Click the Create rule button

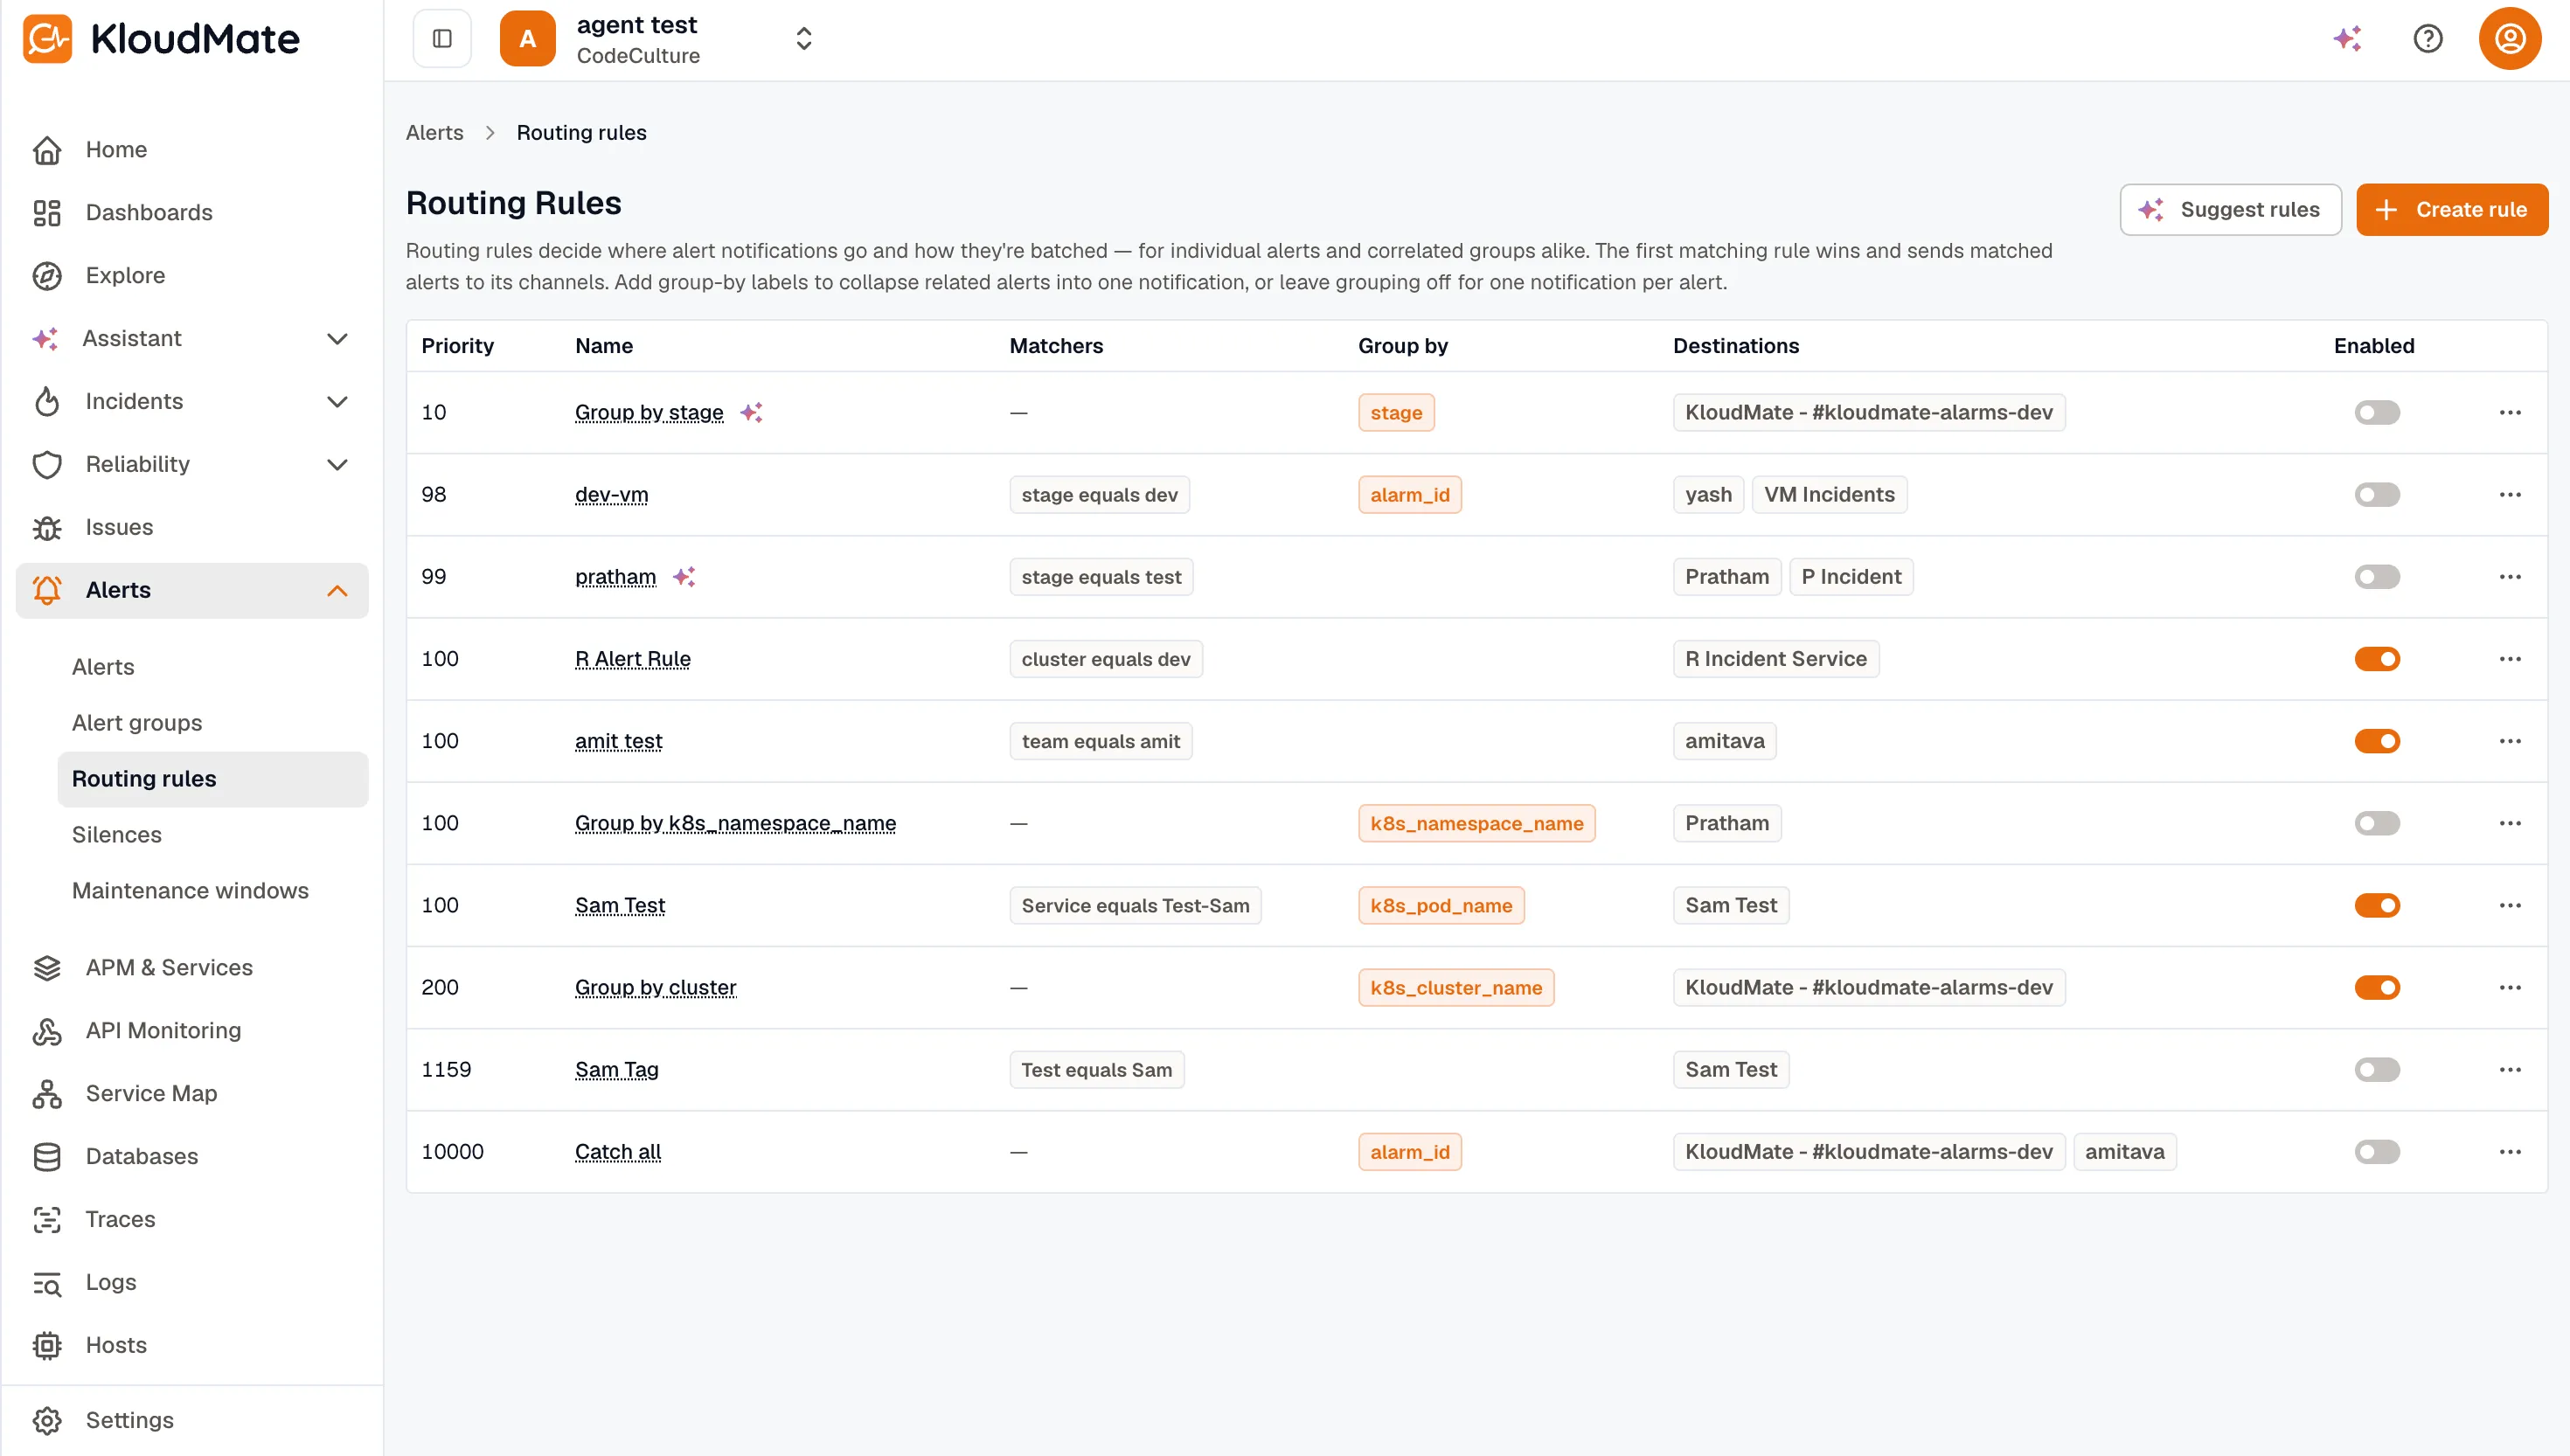[x=2452, y=210]
